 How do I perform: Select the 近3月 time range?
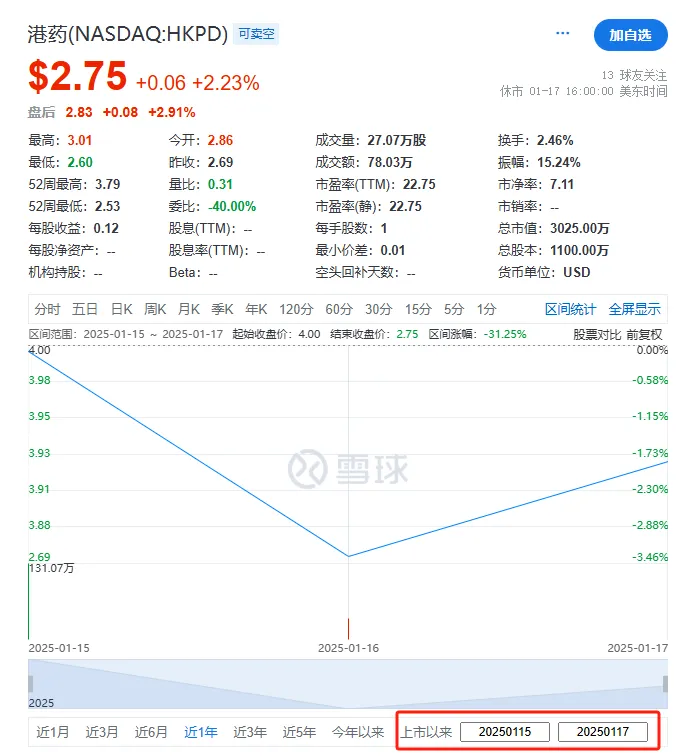coord(102,732)
